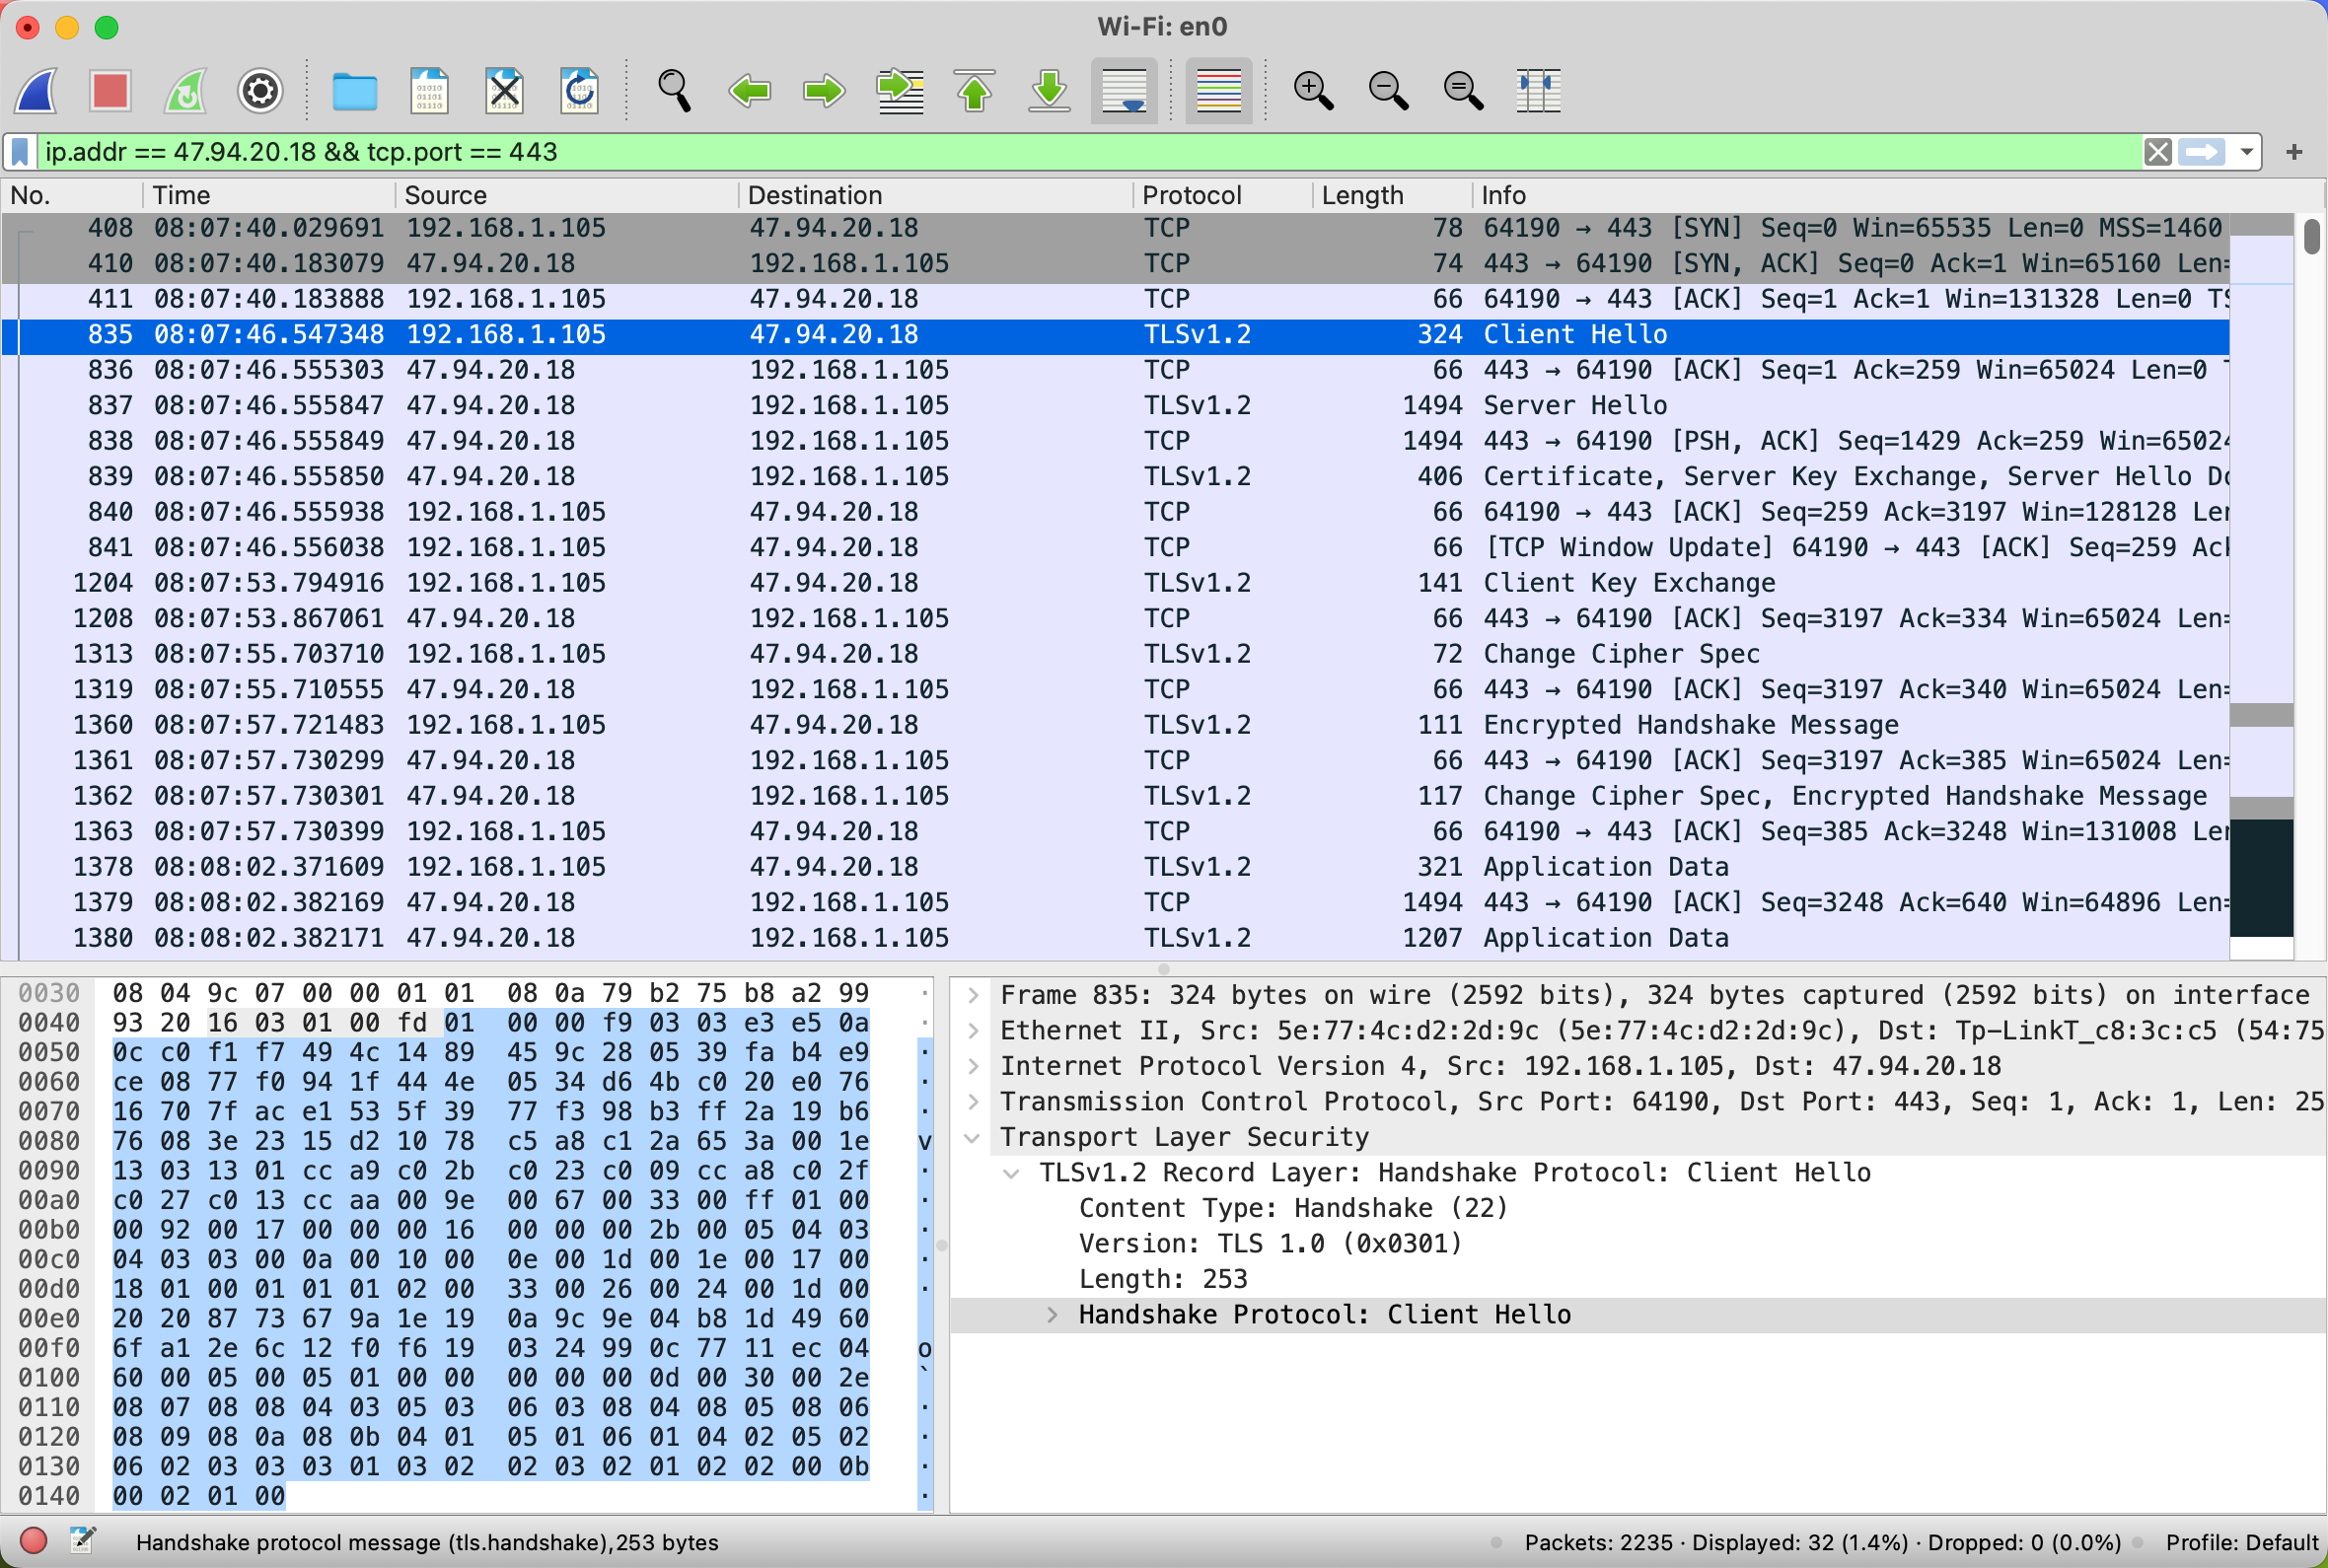This screenshot has height=1568, width=2328.
Task: Collapse the Transport Layer Security tree
Action: 972,1138
